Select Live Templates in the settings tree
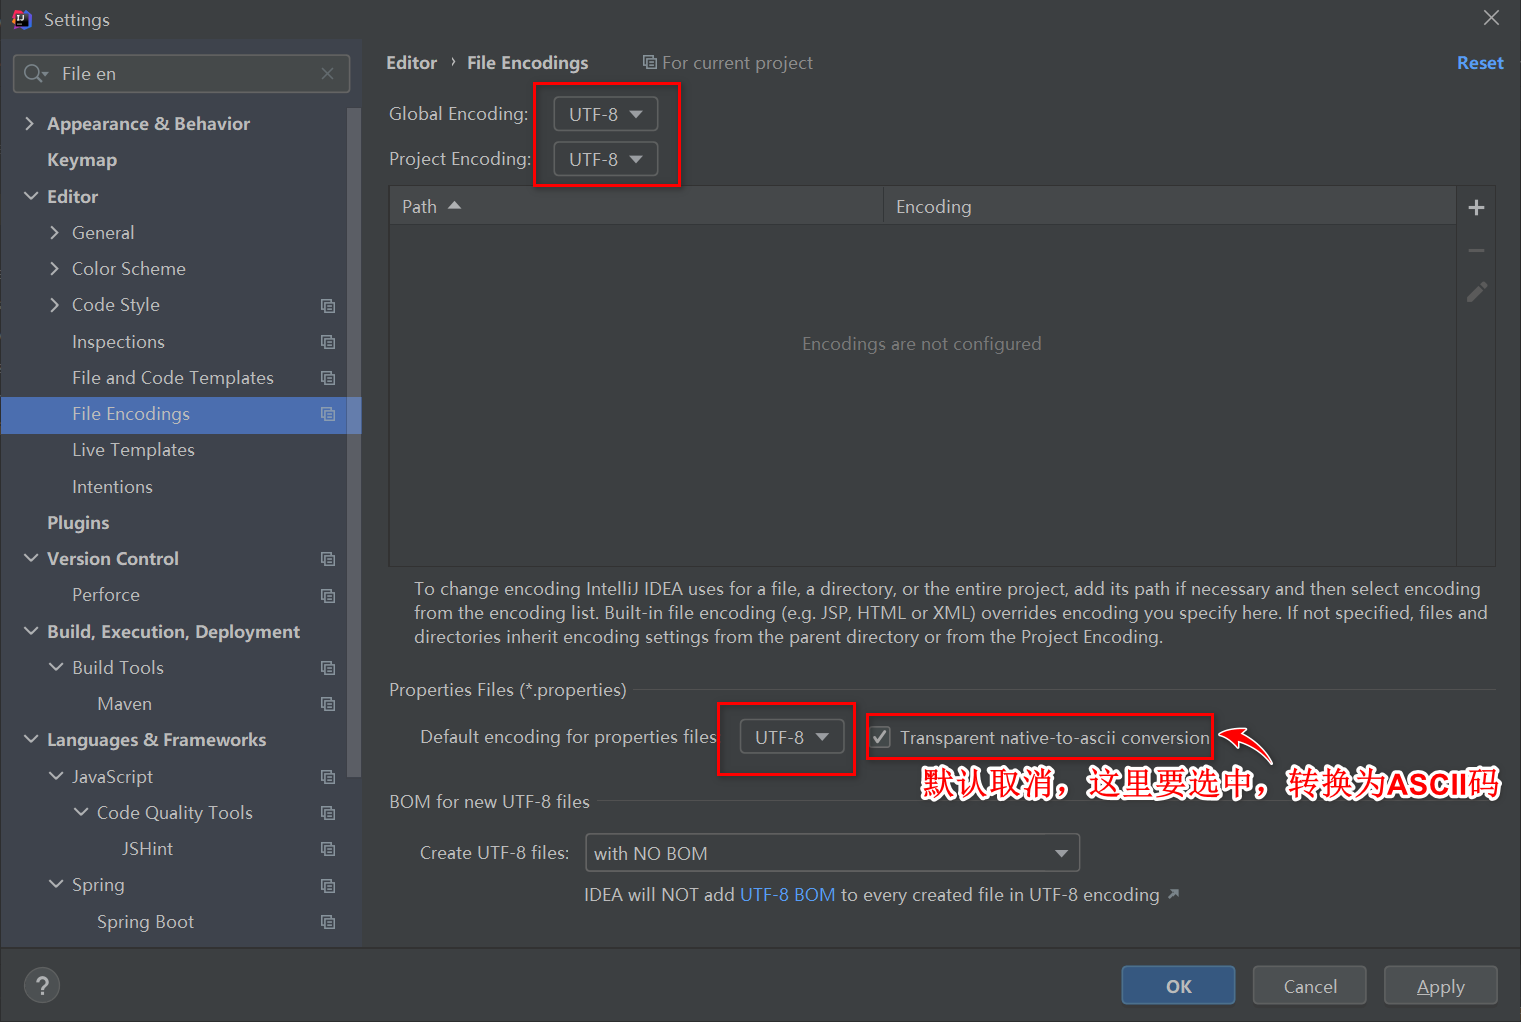 click(133, 449)
